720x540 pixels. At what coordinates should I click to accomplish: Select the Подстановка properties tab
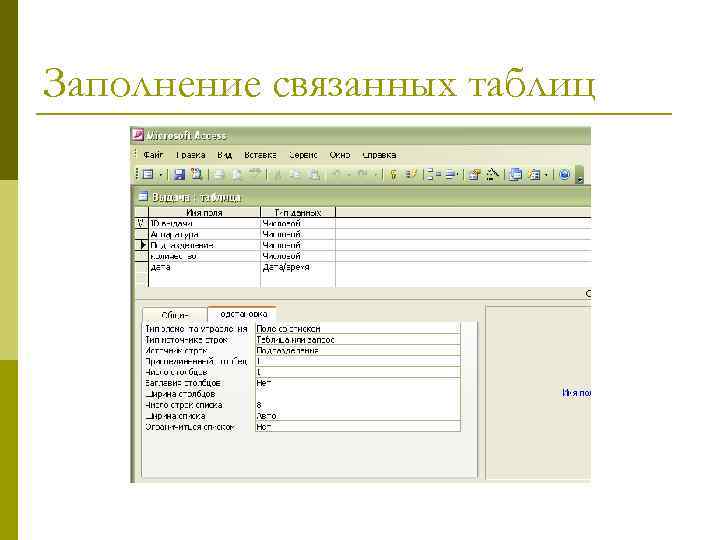[242, 314]
